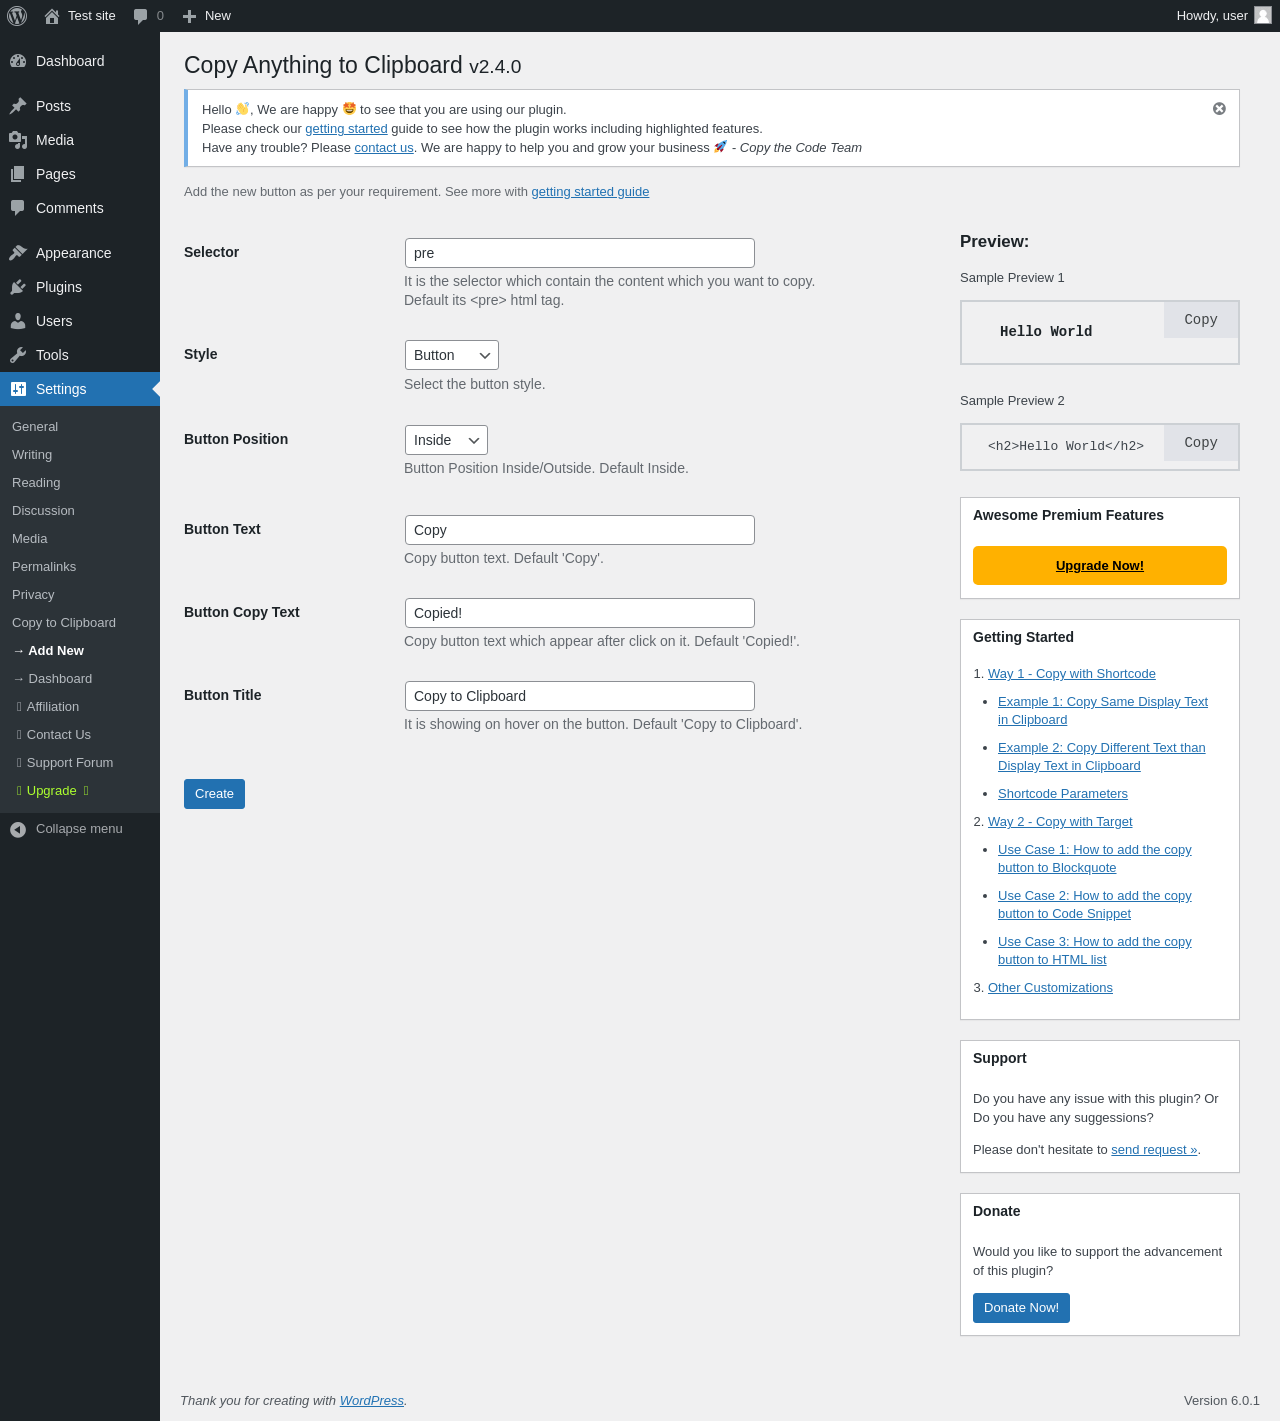Open Use Case 1 Blockquote link

click(x=1095, y=859)
